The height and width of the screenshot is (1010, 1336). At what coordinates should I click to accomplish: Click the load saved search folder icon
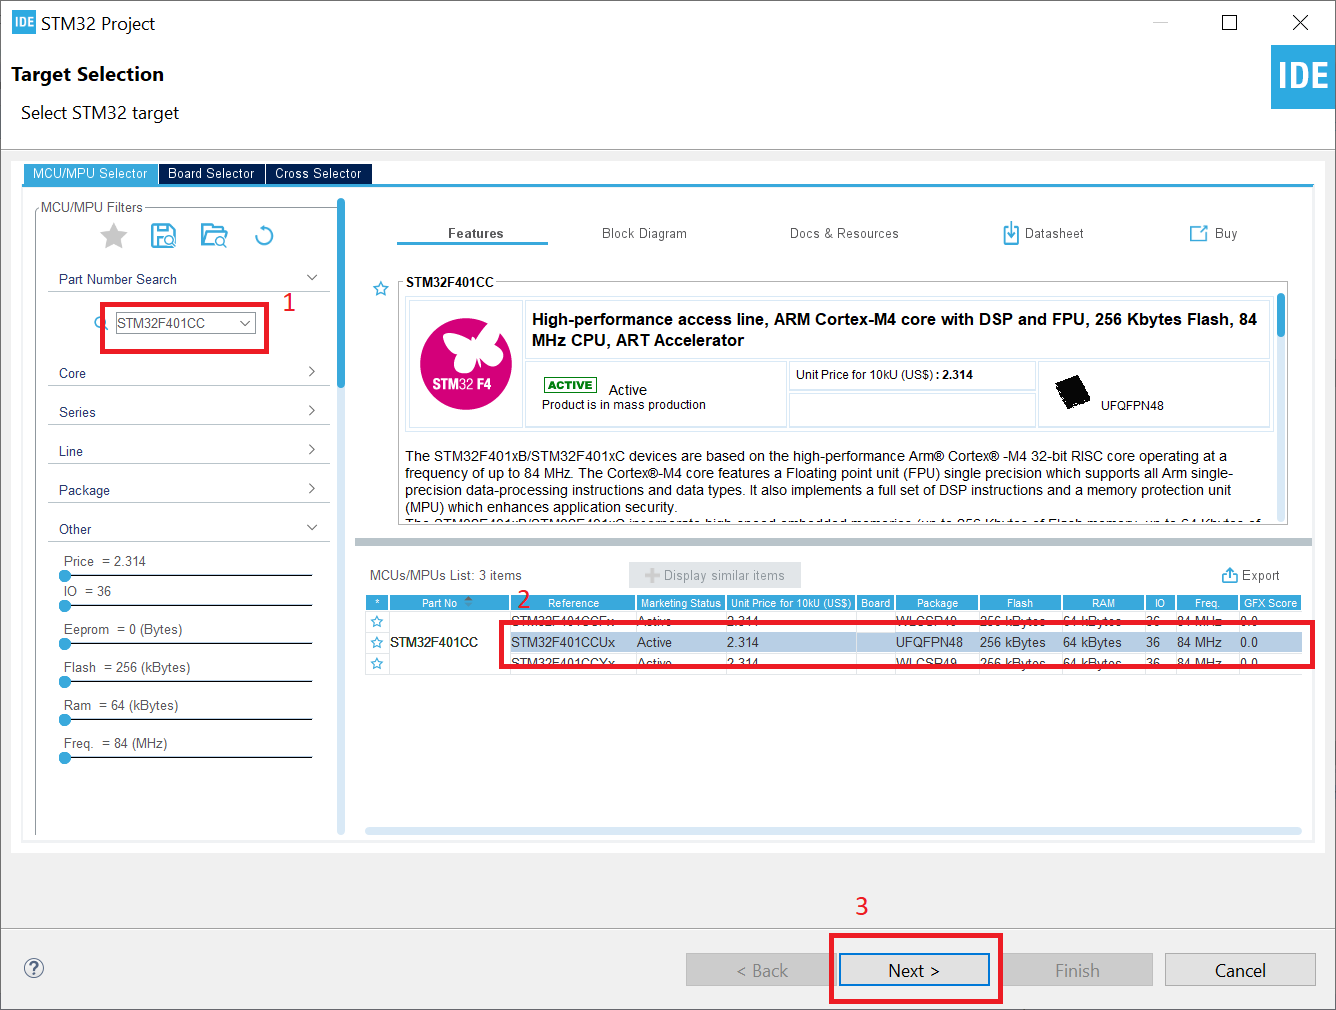coord(213,236)
